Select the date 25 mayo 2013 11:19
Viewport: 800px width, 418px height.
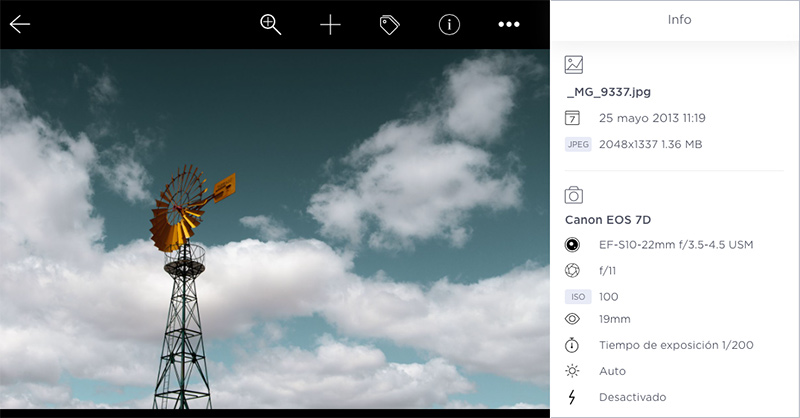point(652,118)
